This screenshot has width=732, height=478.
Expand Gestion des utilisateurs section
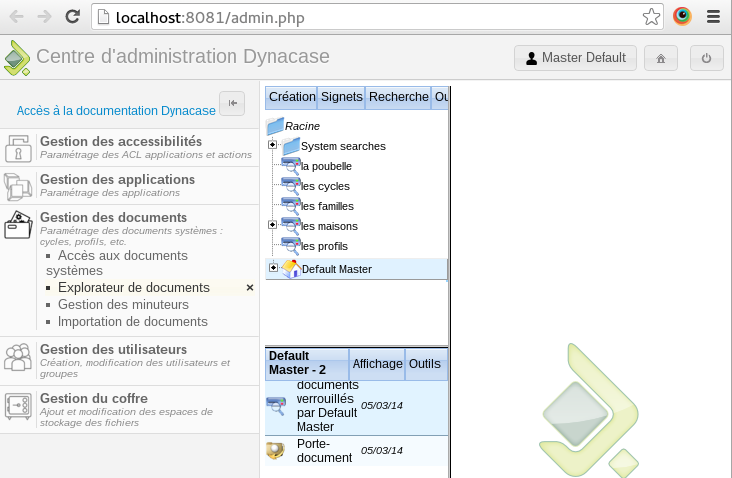(113, 350)
